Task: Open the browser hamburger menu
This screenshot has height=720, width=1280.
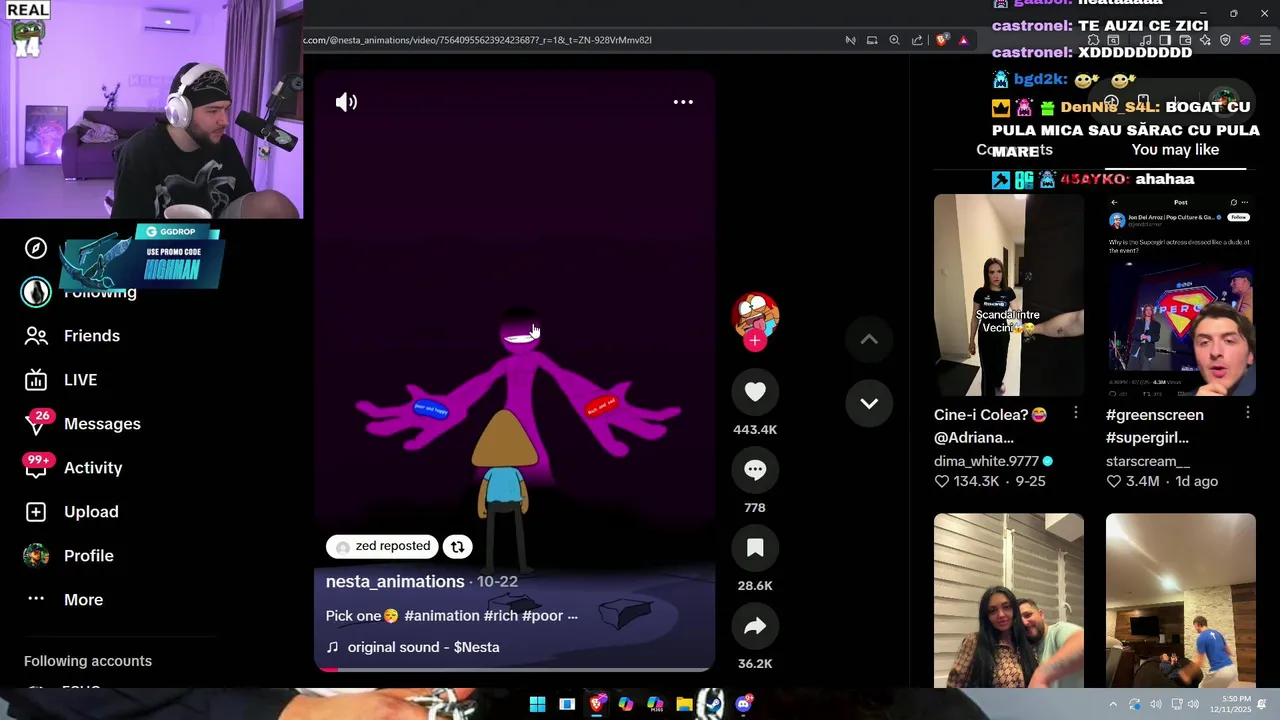Action: [x=1265, y=40]
